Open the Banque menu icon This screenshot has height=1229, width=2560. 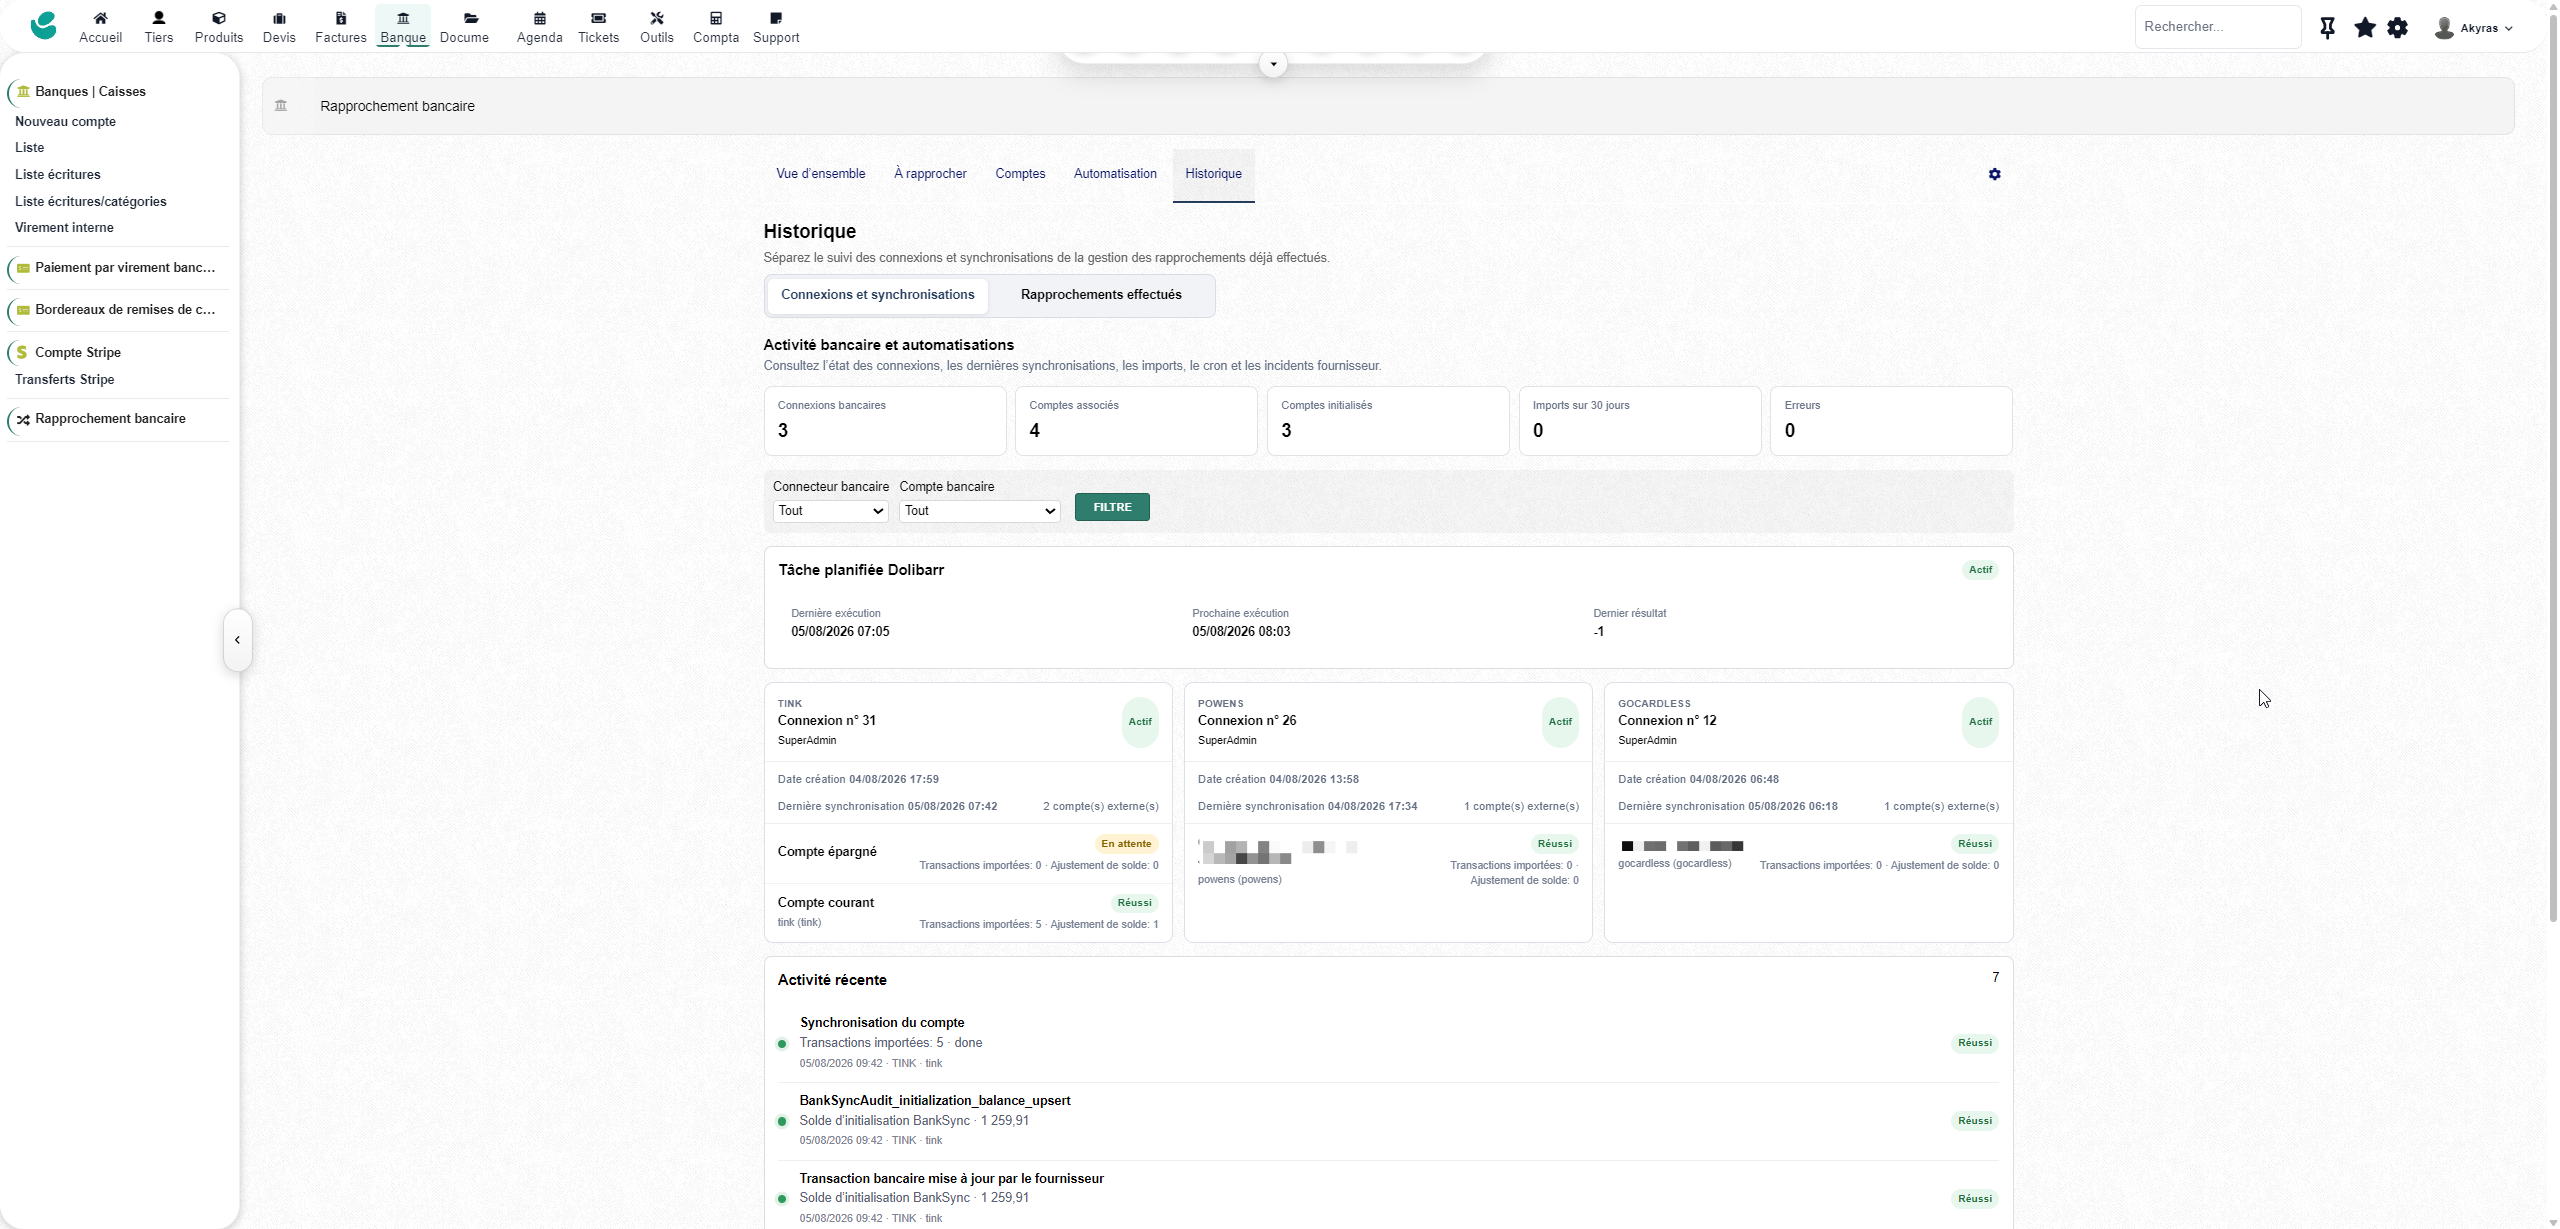pyautogui.click(x=403, y=18)
